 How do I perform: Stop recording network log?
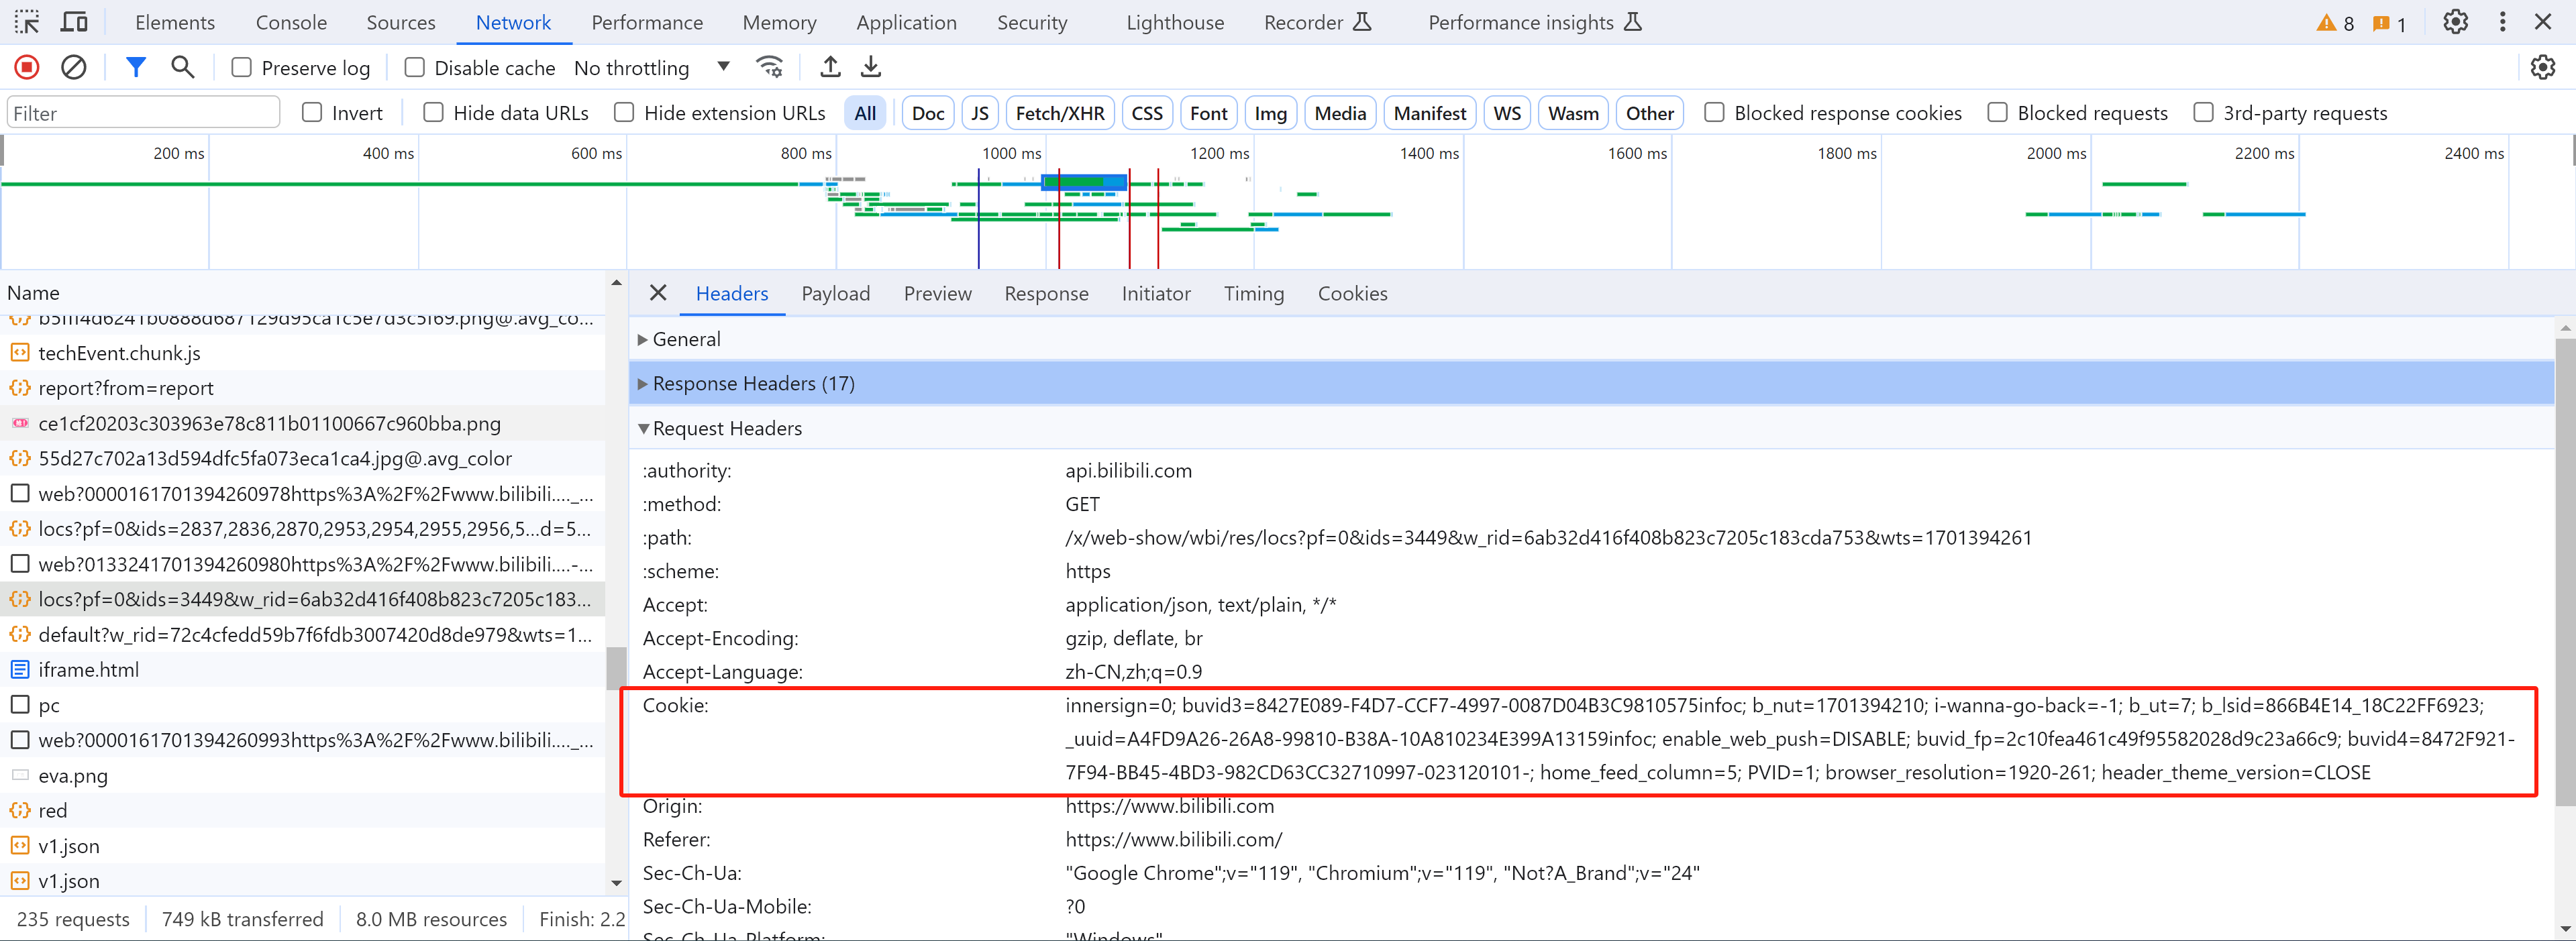[27, 67]
